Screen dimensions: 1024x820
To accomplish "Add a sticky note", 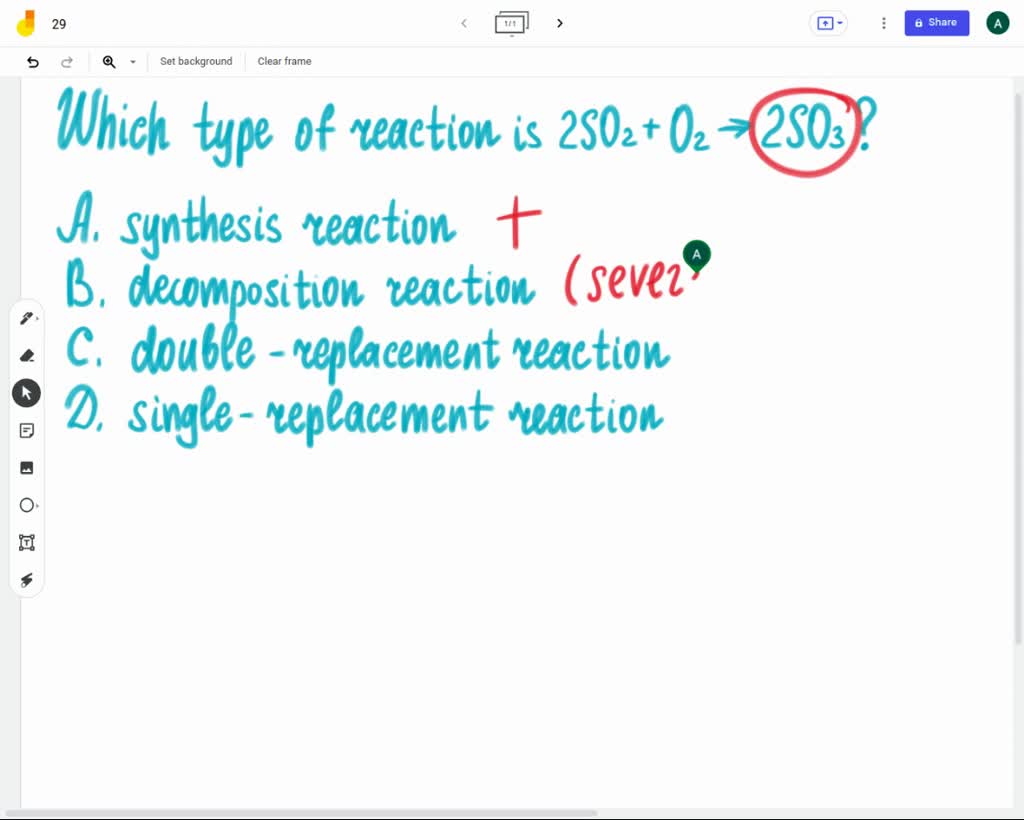I will coord(27,430).
